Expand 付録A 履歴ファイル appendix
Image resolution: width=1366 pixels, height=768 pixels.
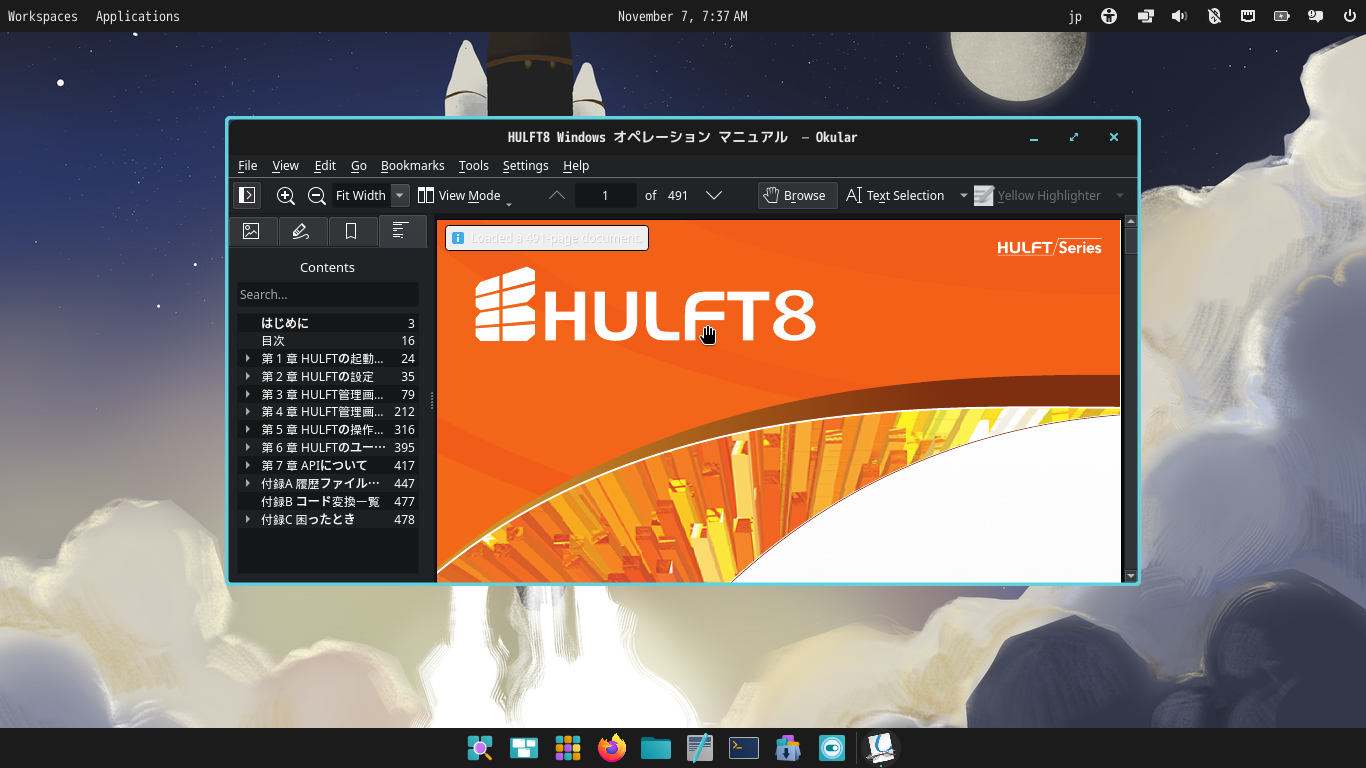coord(248,484)
